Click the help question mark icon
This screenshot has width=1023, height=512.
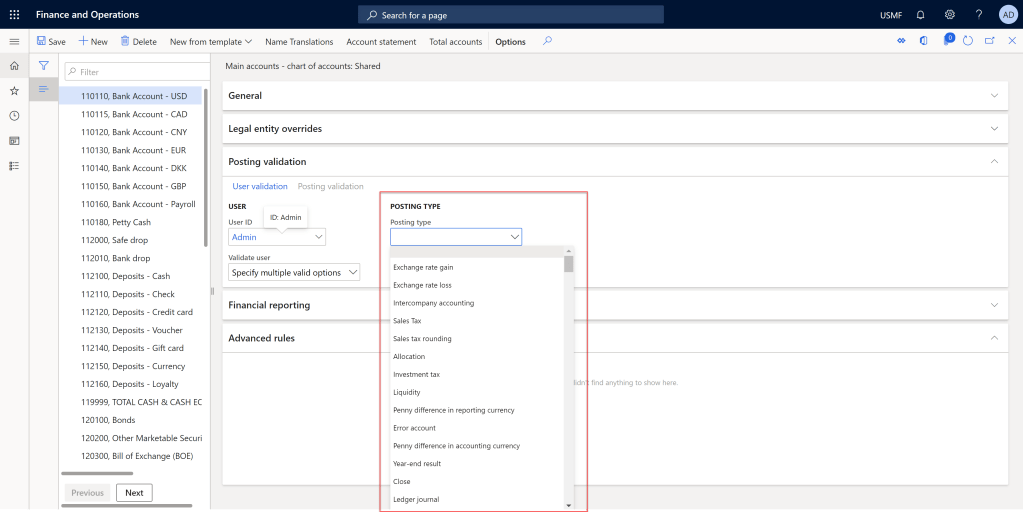[x=979, y=15]
